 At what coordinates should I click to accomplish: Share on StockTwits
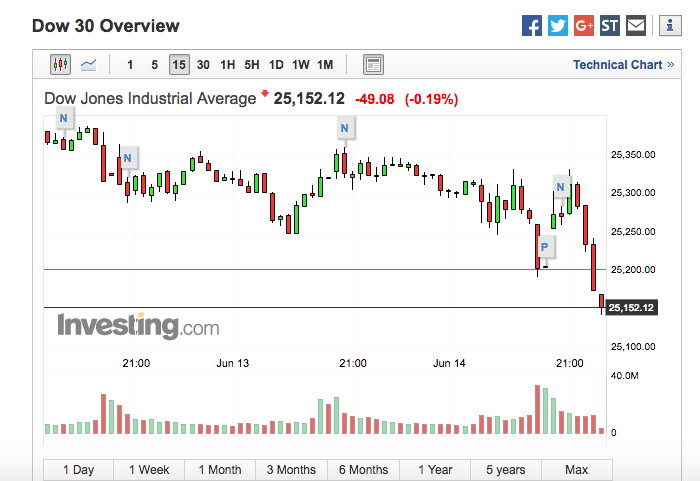[x=610, y=26]
